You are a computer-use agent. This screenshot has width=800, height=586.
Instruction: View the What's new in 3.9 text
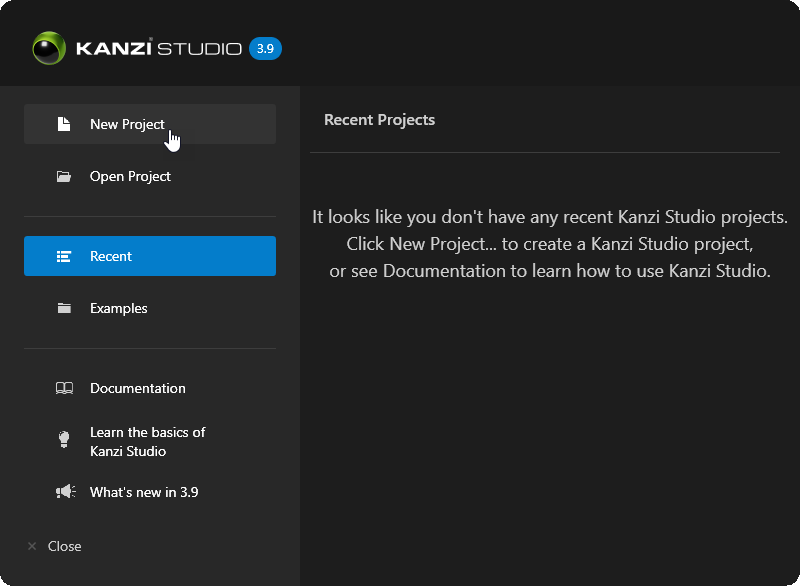click(144, 493)
